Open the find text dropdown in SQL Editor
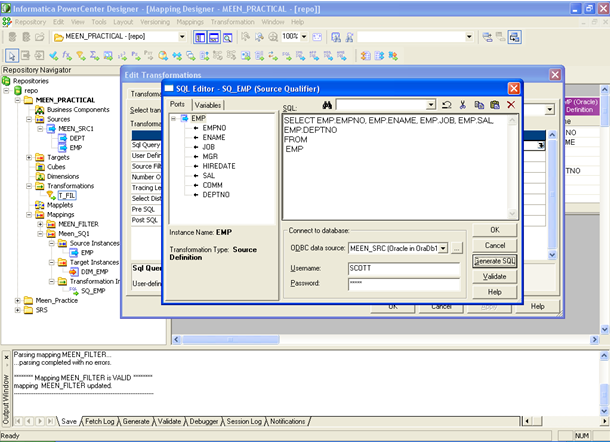 431,105
